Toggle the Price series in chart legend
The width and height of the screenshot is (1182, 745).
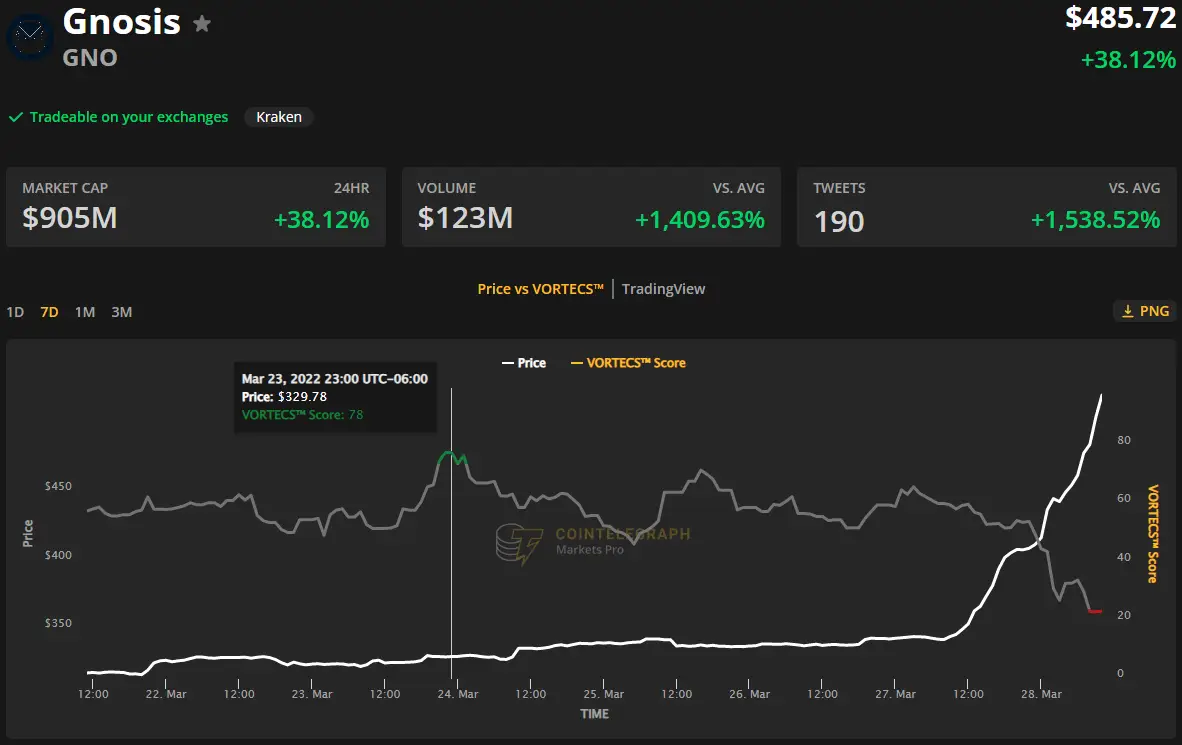[523, 363]
